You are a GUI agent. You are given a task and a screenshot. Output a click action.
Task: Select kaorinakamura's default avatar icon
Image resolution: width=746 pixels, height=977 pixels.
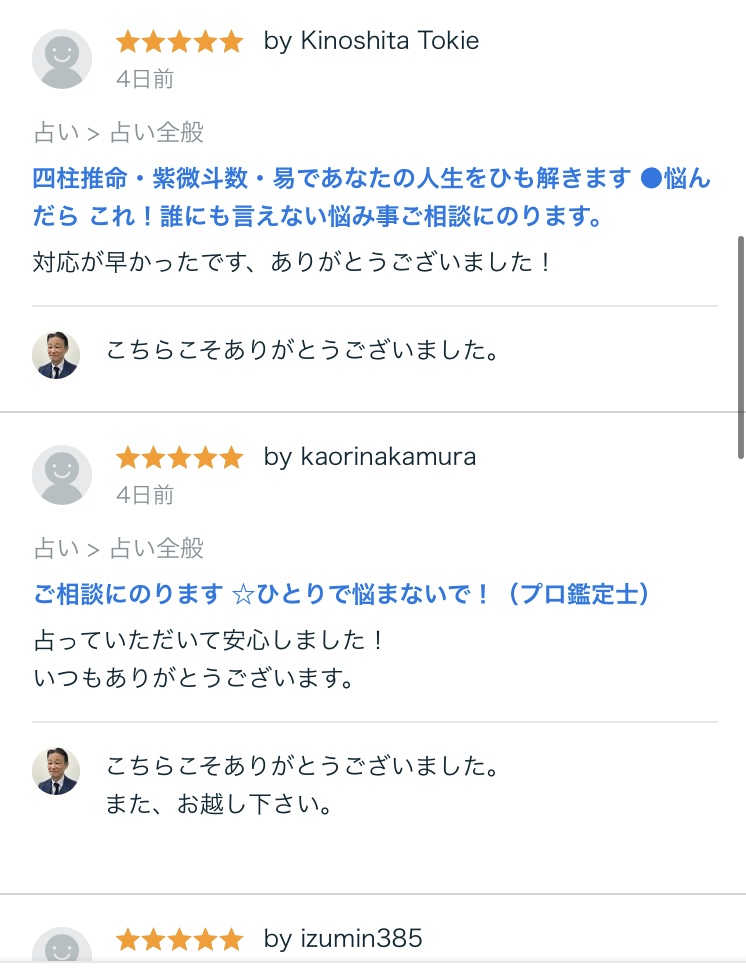coord(62,475)
